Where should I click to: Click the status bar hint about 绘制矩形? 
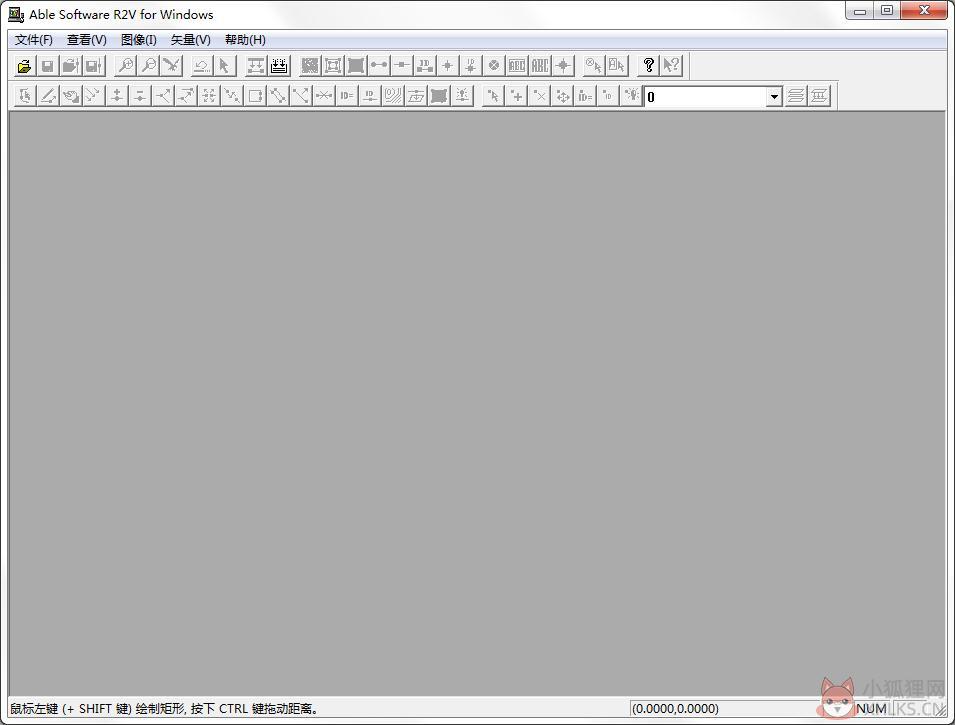pos(163,709)
